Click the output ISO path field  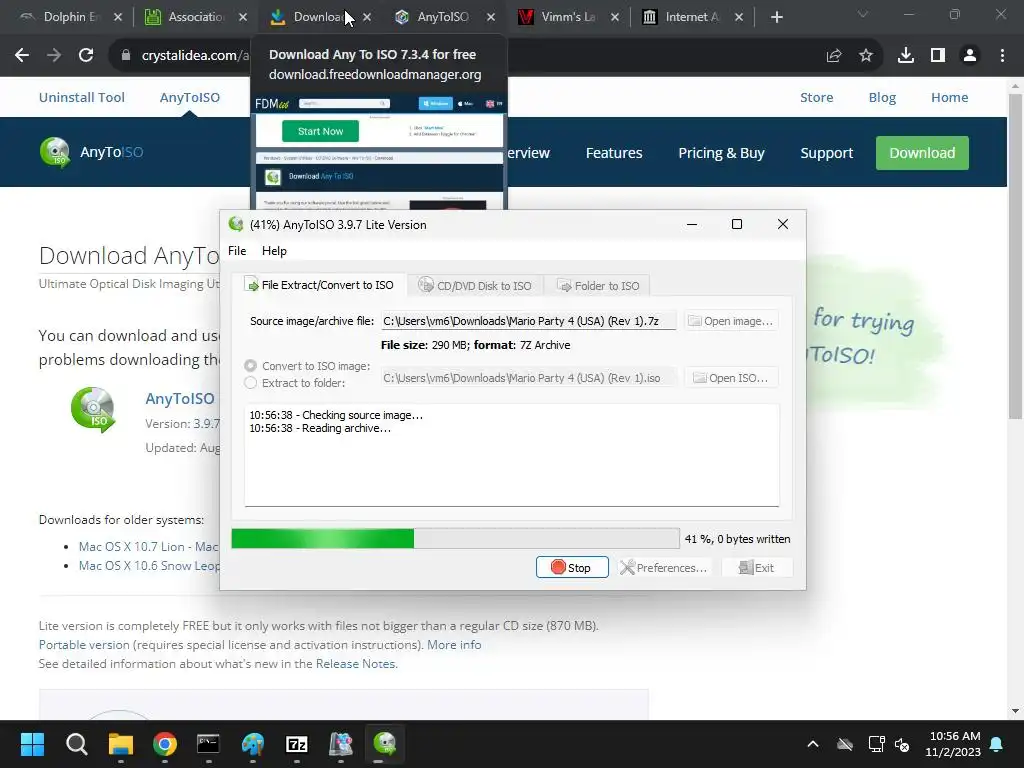coord(528,377)
